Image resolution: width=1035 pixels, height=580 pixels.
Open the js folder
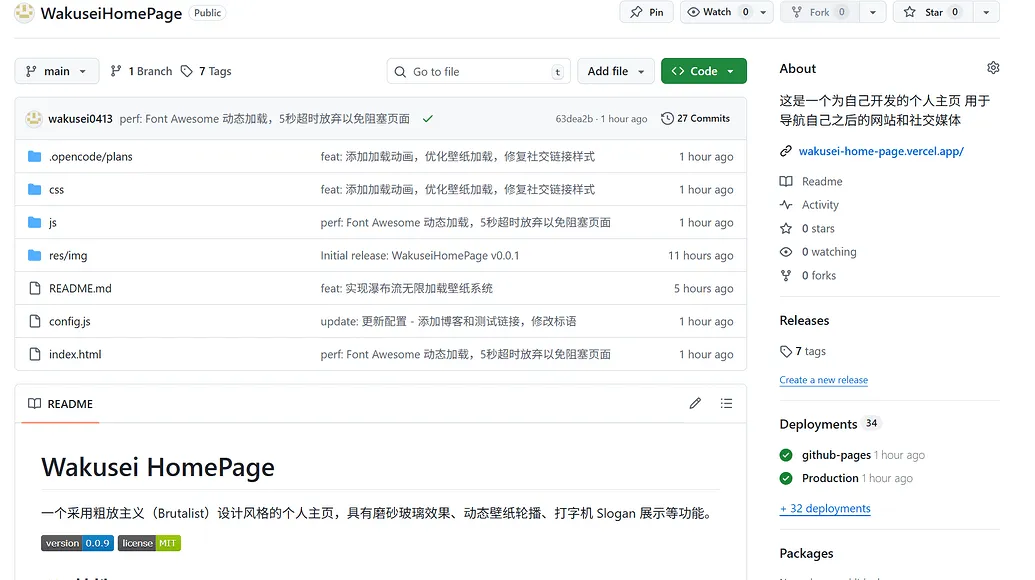(53, 222)
